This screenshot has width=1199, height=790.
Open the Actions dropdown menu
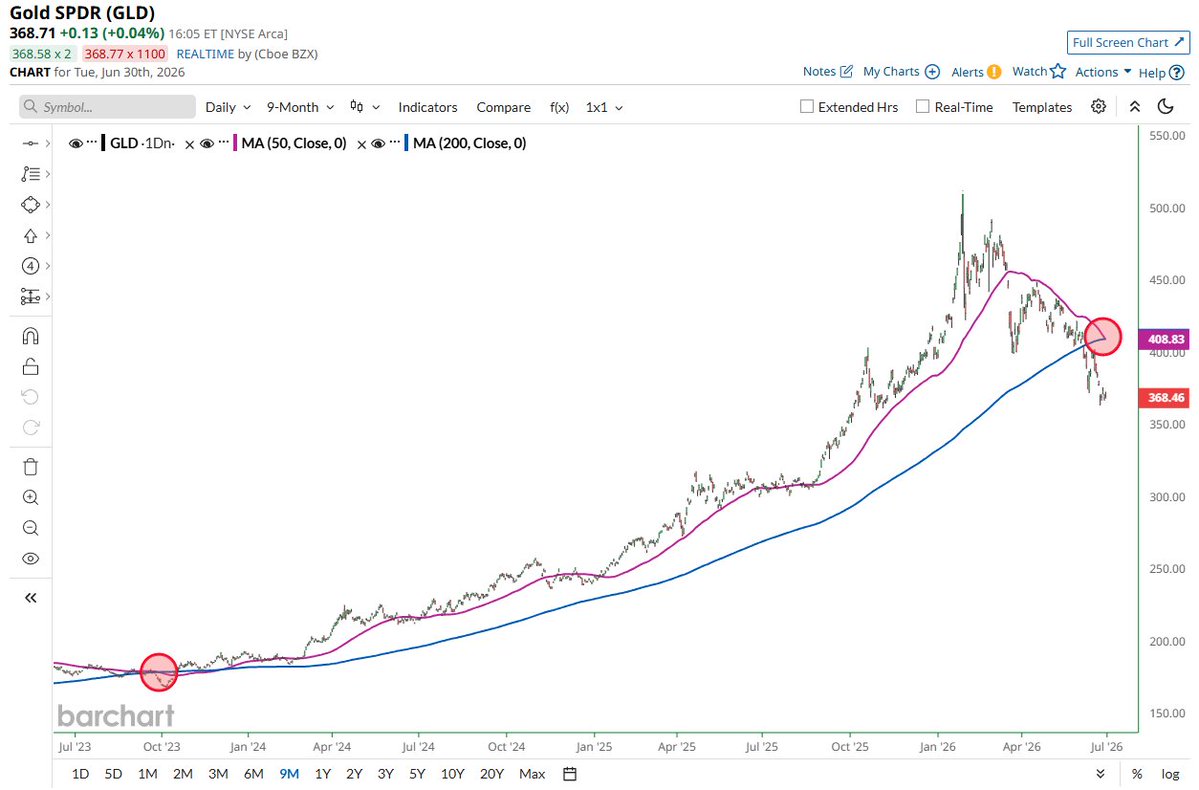(x=1103, y=72)
